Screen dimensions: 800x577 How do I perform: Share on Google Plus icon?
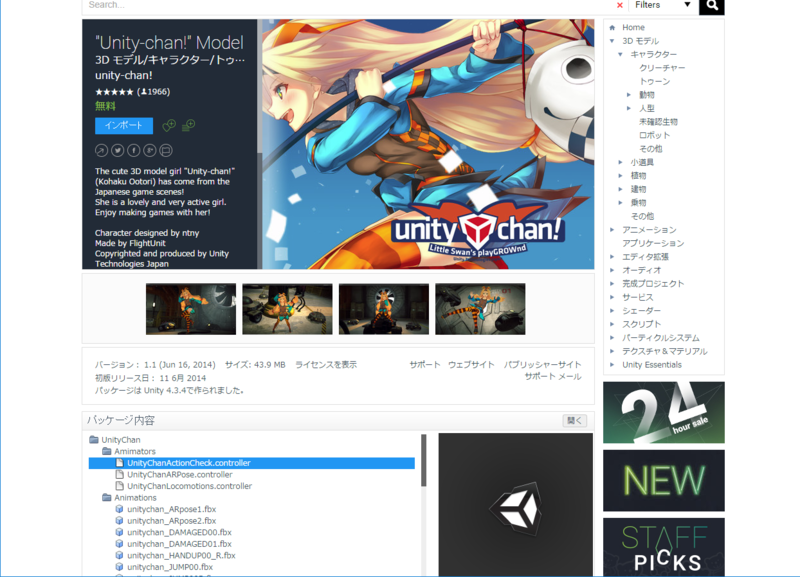(x=149, y=150)
